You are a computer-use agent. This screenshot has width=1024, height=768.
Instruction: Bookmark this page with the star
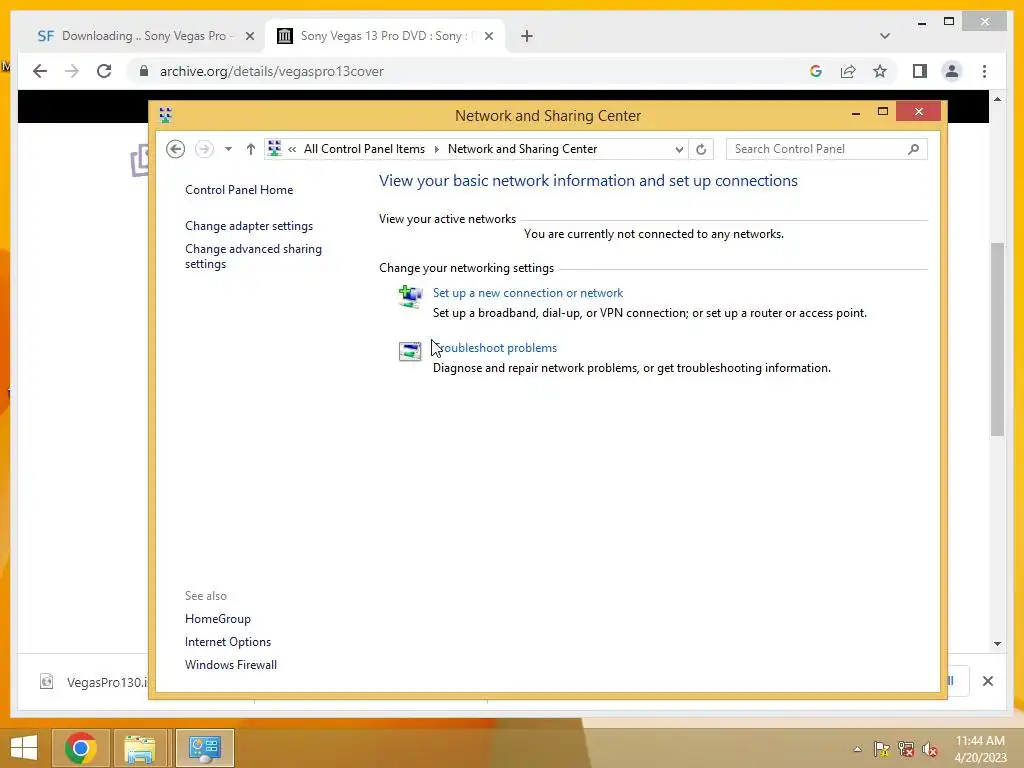[880, 71]
